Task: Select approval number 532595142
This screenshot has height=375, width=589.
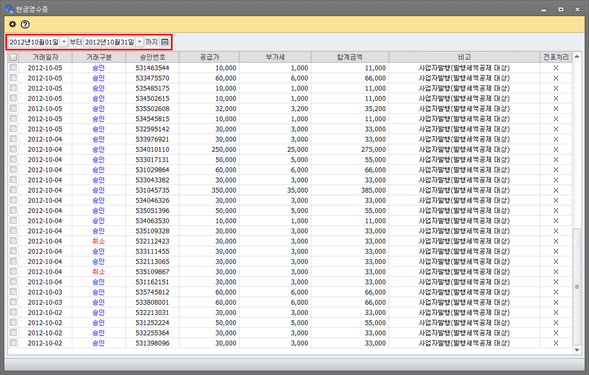Action: click(x=152, y=129)
